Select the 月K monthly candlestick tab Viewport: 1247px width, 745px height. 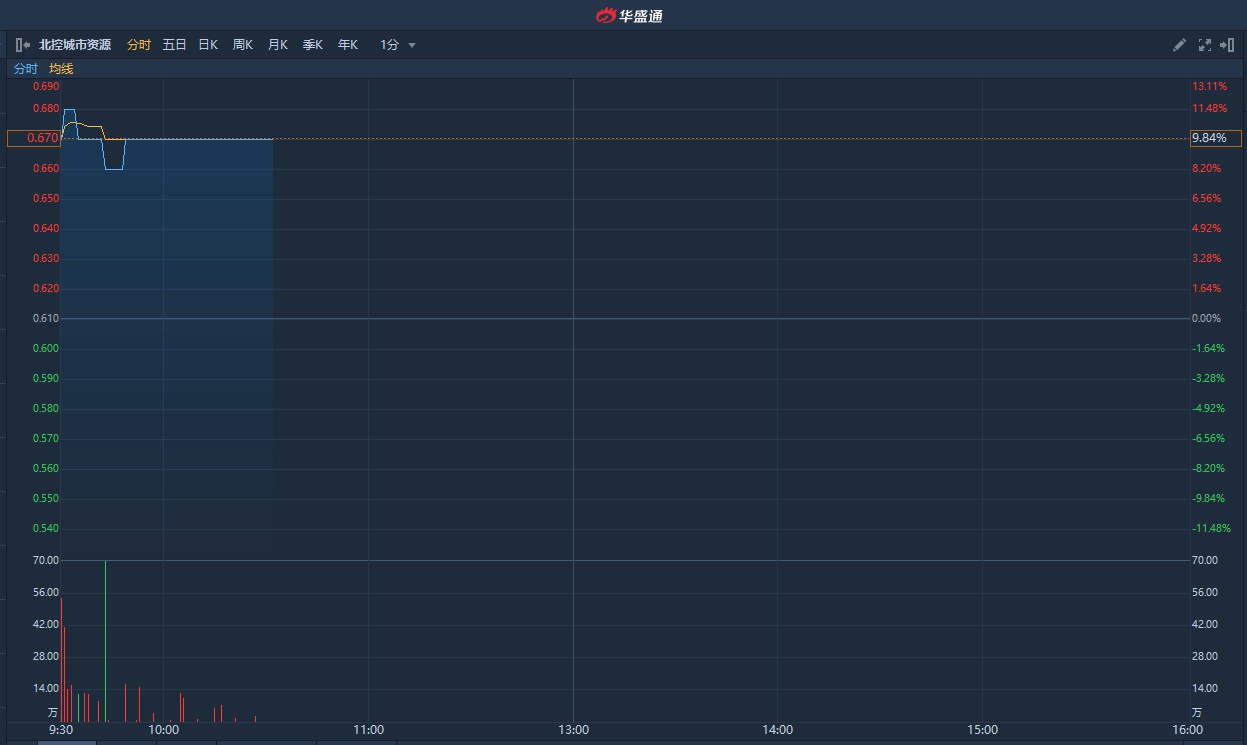pos(278,45)
